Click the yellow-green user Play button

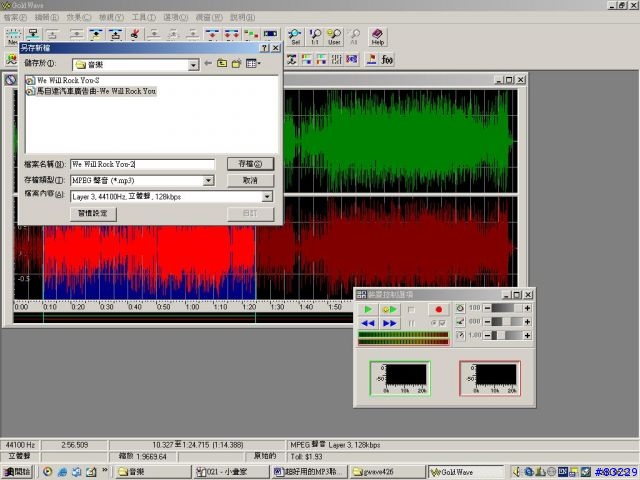(389, 309)
